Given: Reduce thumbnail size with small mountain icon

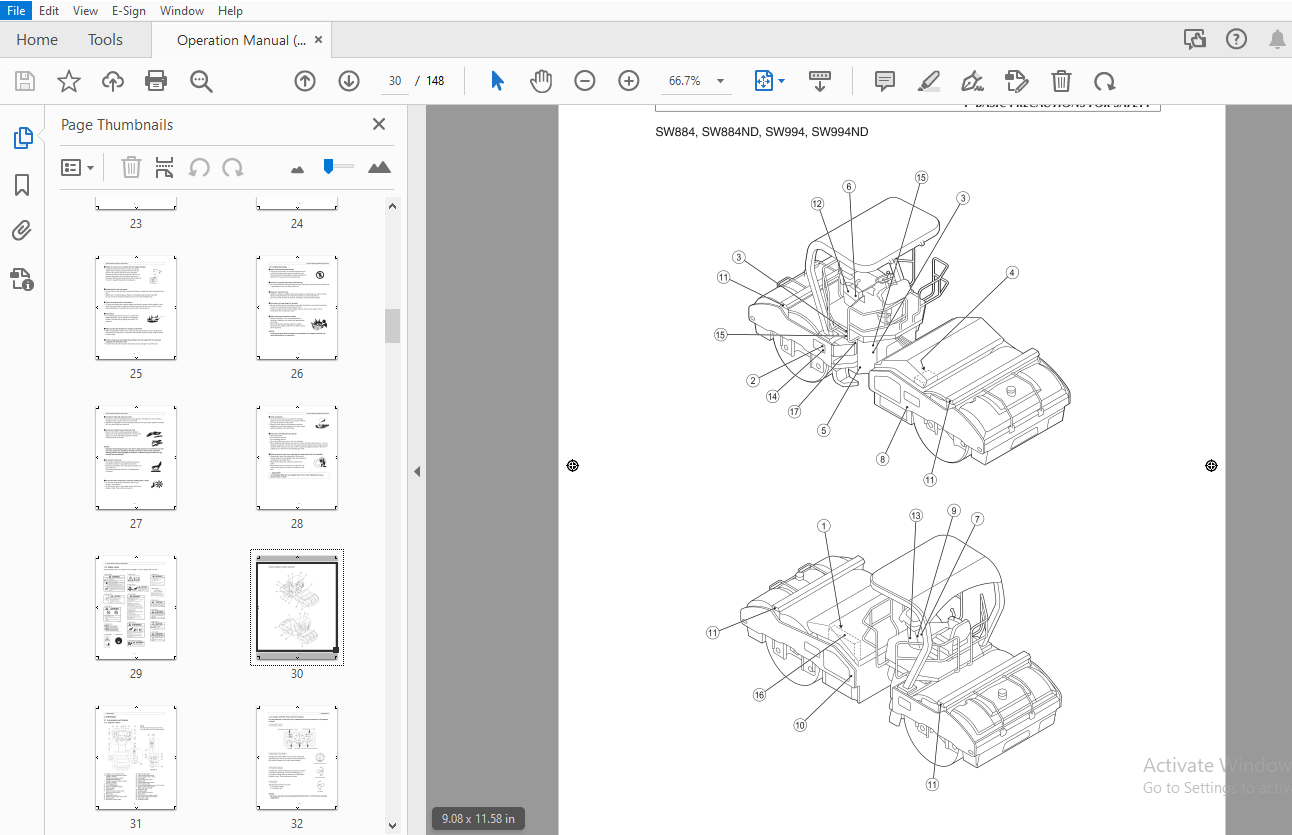Looking at the screenshot, I should (x=297, y=169).
